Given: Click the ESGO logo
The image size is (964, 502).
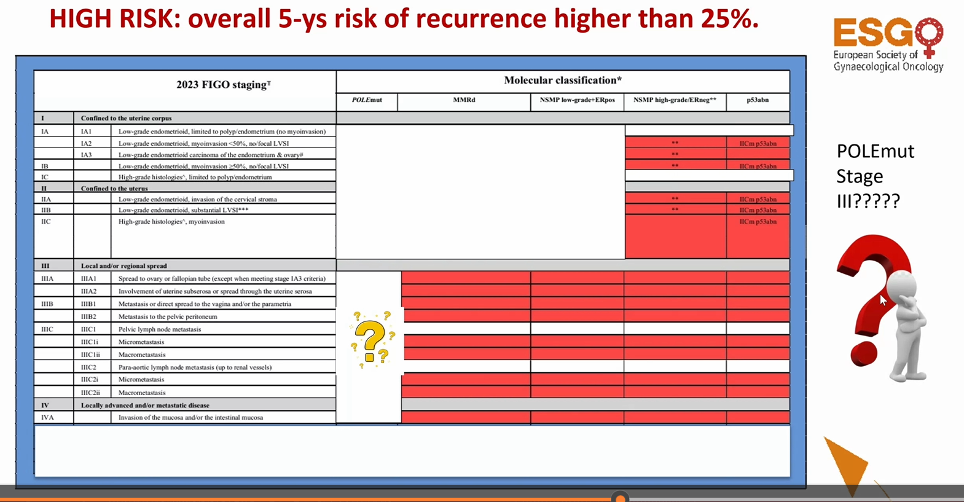Looking at the screenshot, I should pos(888,45).
